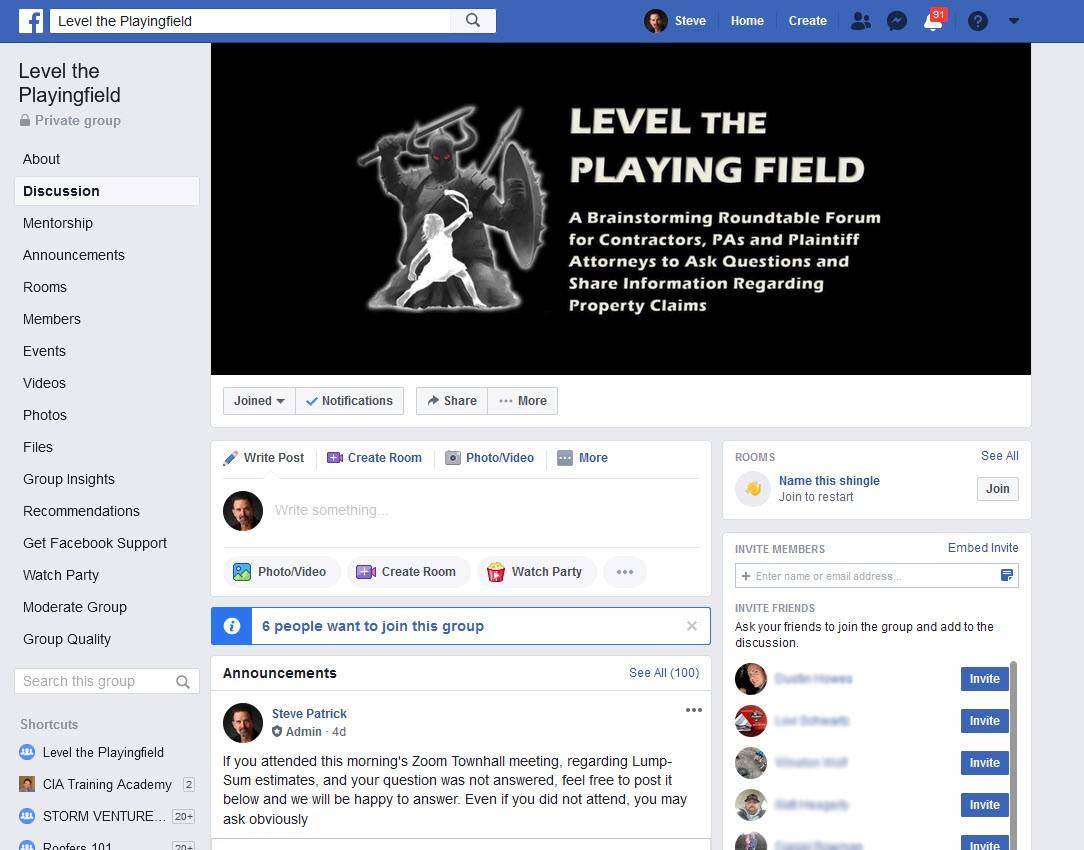Open Recommendations in the sidebar
Screen dimensions: 1084x850
tap(81, 511)
